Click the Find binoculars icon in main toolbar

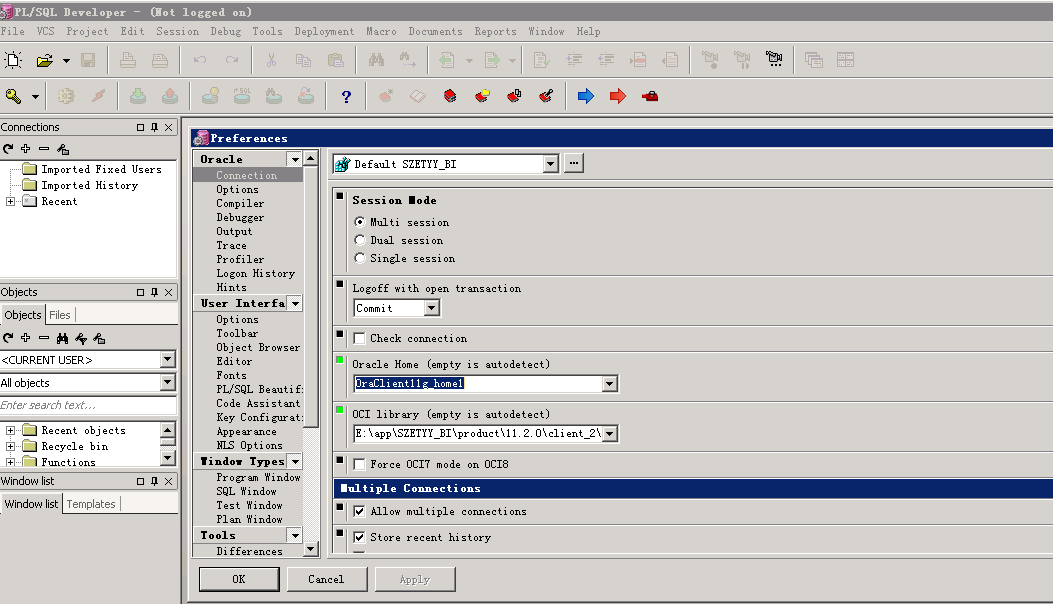[376, 60]
